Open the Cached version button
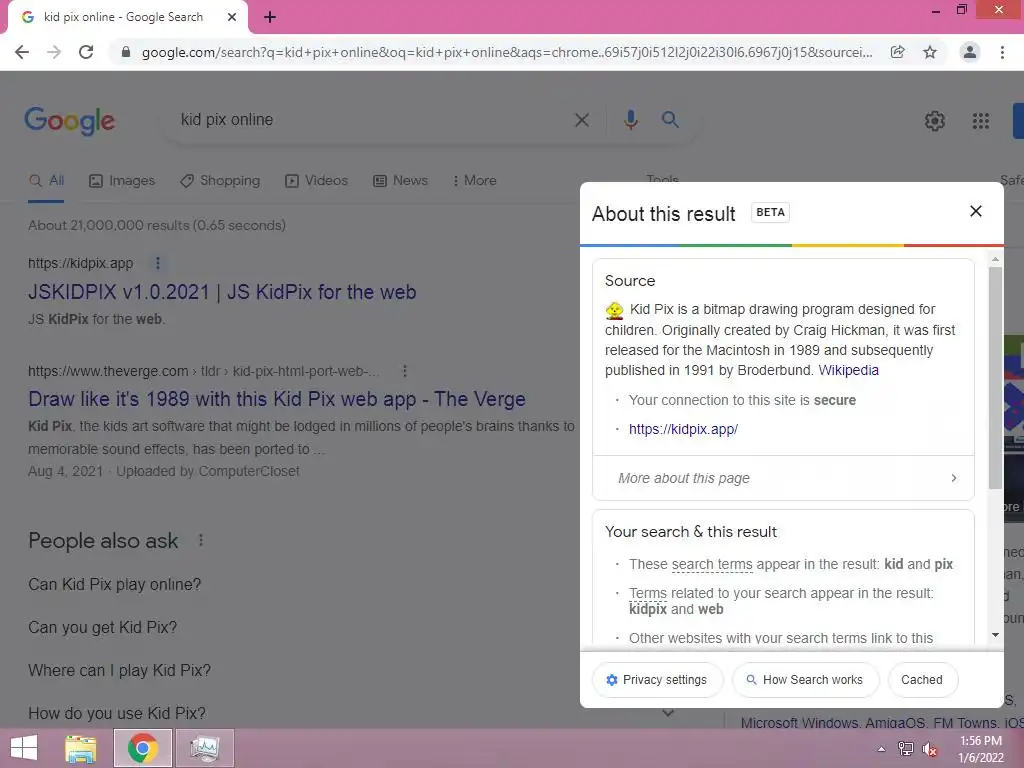 pos(922,680)
